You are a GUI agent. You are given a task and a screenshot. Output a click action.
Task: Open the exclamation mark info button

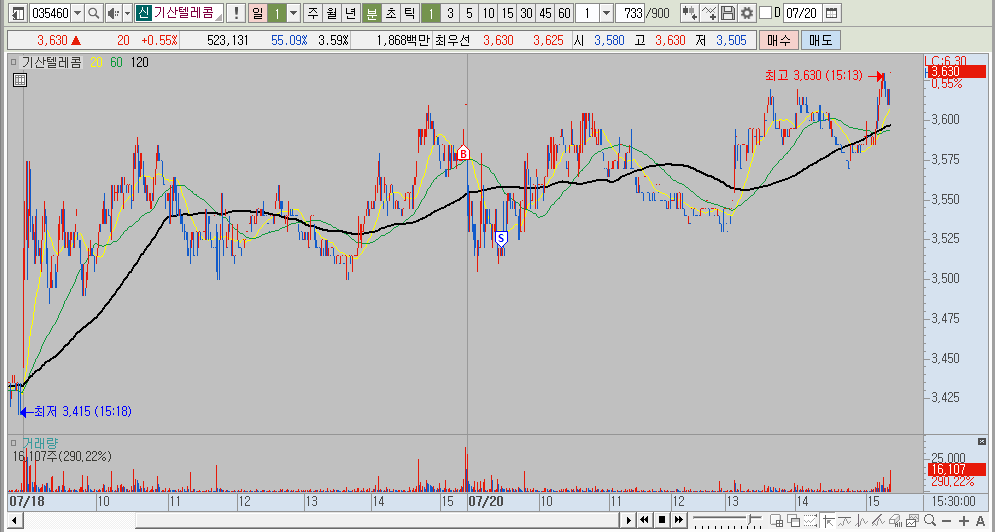click(x=236, y=13)
